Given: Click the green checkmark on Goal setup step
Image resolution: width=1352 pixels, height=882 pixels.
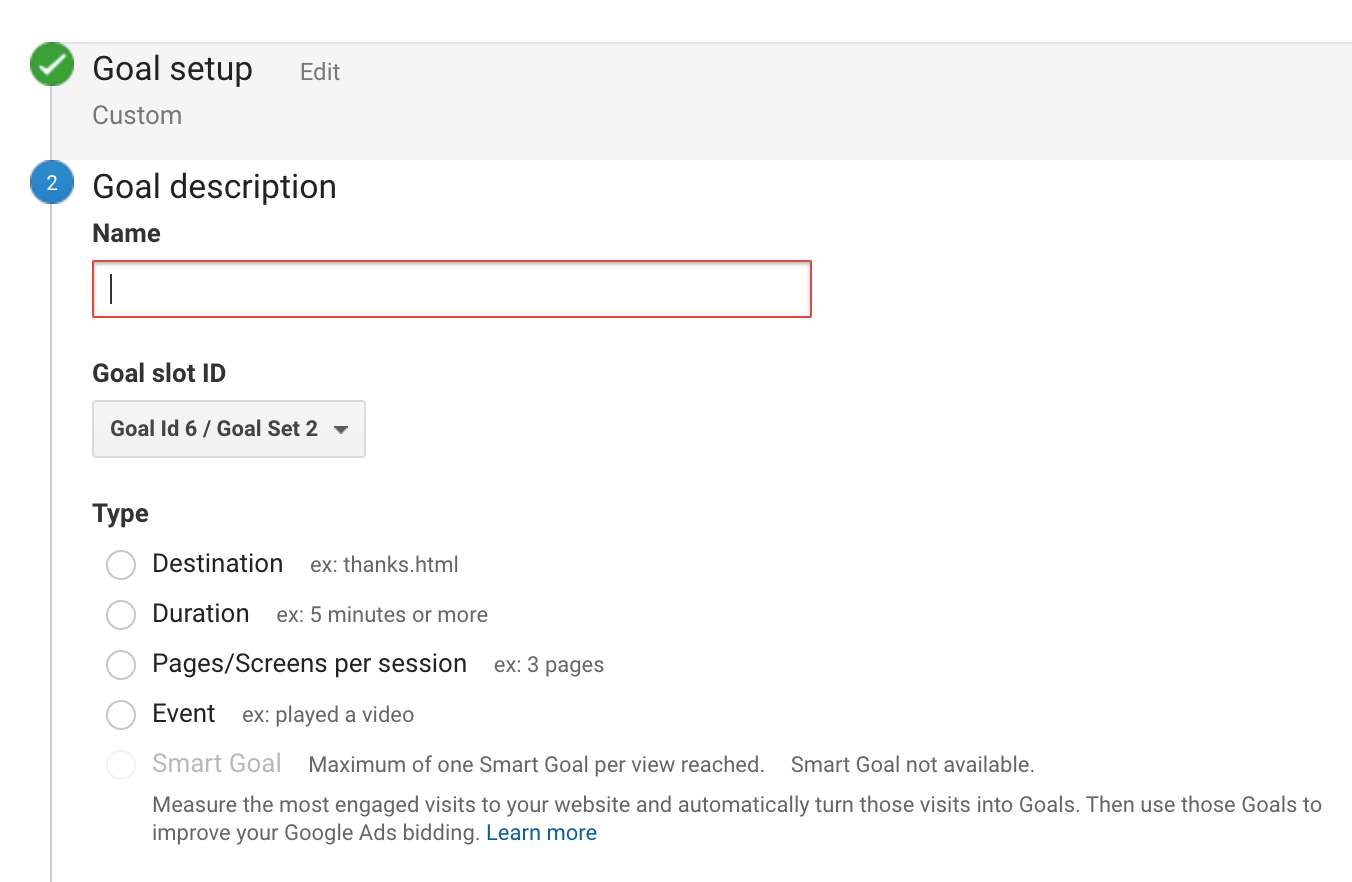Looking at the screenshot, I should click(51, 64).
